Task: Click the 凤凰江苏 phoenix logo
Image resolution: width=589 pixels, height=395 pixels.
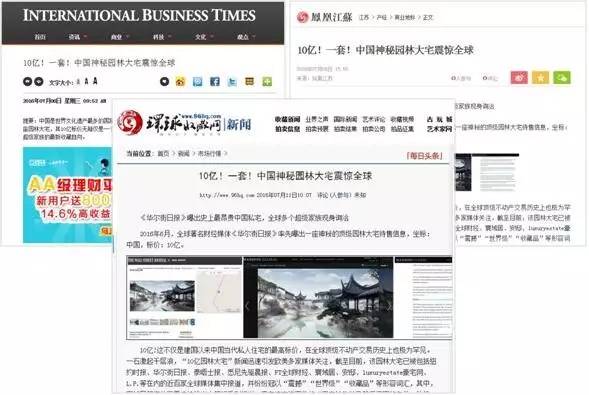Action: click(325, 17)
